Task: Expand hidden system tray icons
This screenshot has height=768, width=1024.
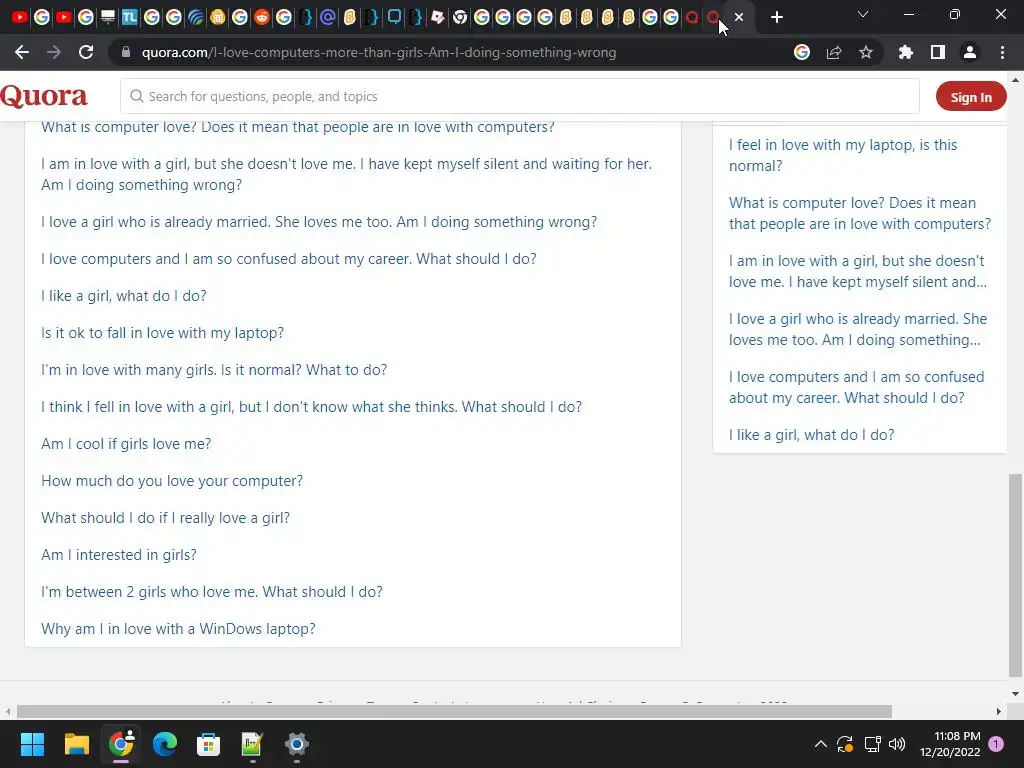Action: [821, 744]
